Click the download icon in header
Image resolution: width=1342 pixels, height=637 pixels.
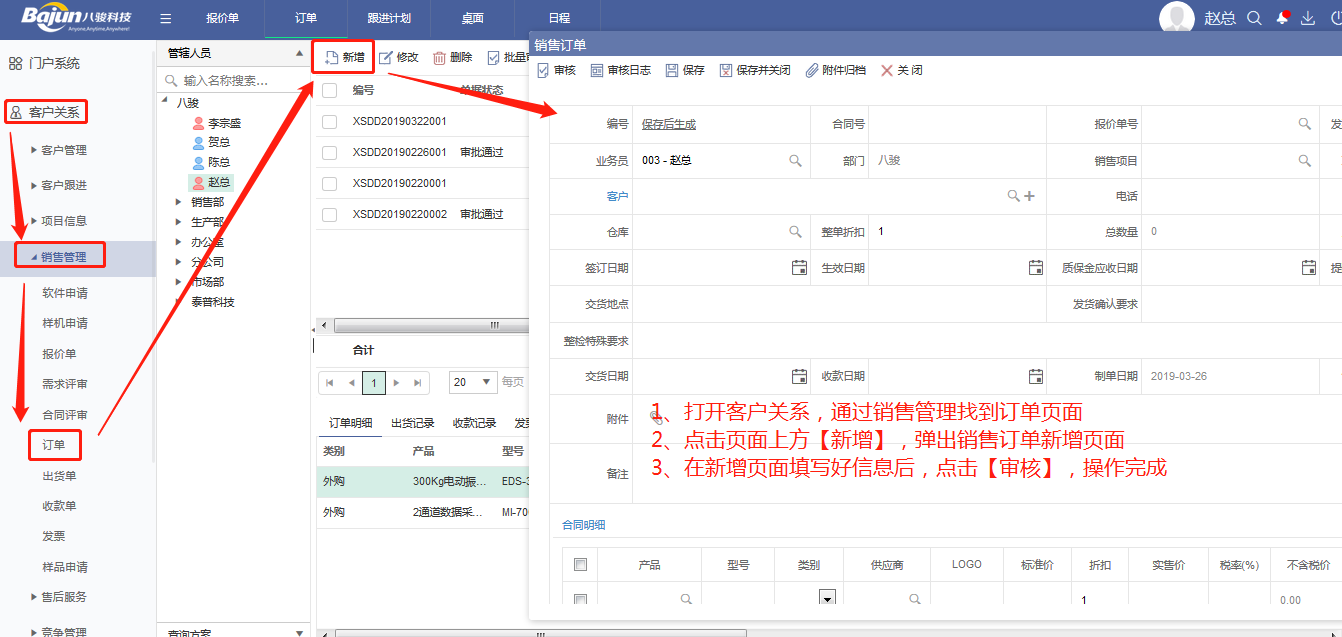coord(1308,18)
